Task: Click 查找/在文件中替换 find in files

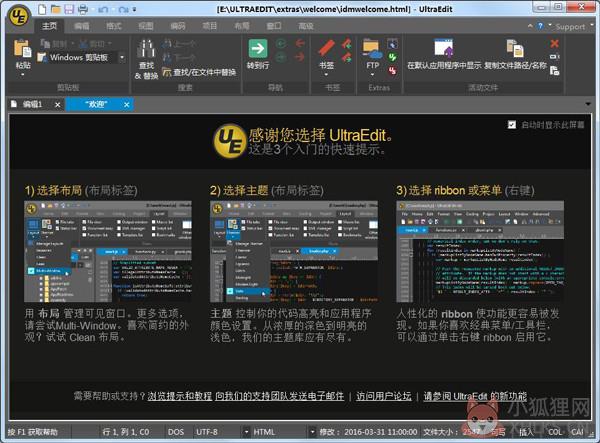Action: [199, 72]
